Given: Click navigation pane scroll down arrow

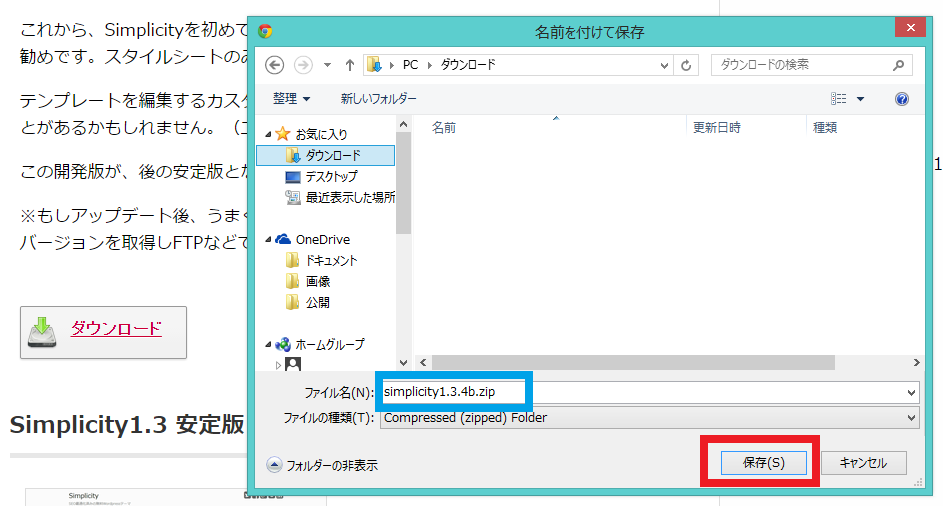Looking at the screenshot, I should [404, 363].
